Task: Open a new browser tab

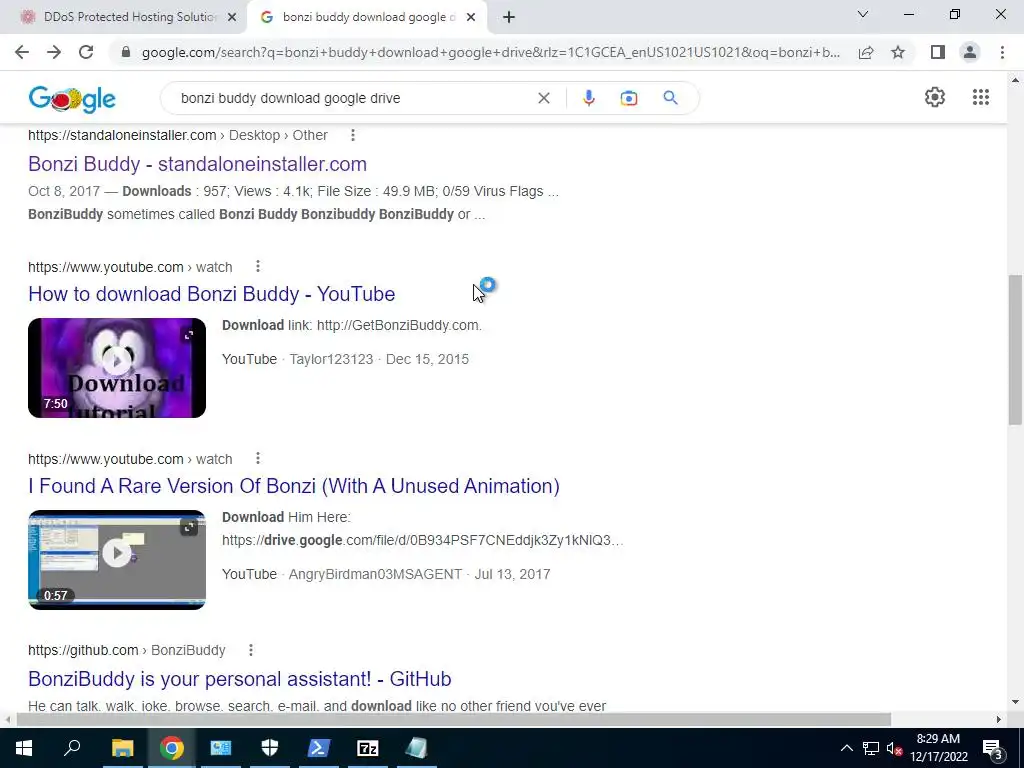Action: [x=509, y=18]
